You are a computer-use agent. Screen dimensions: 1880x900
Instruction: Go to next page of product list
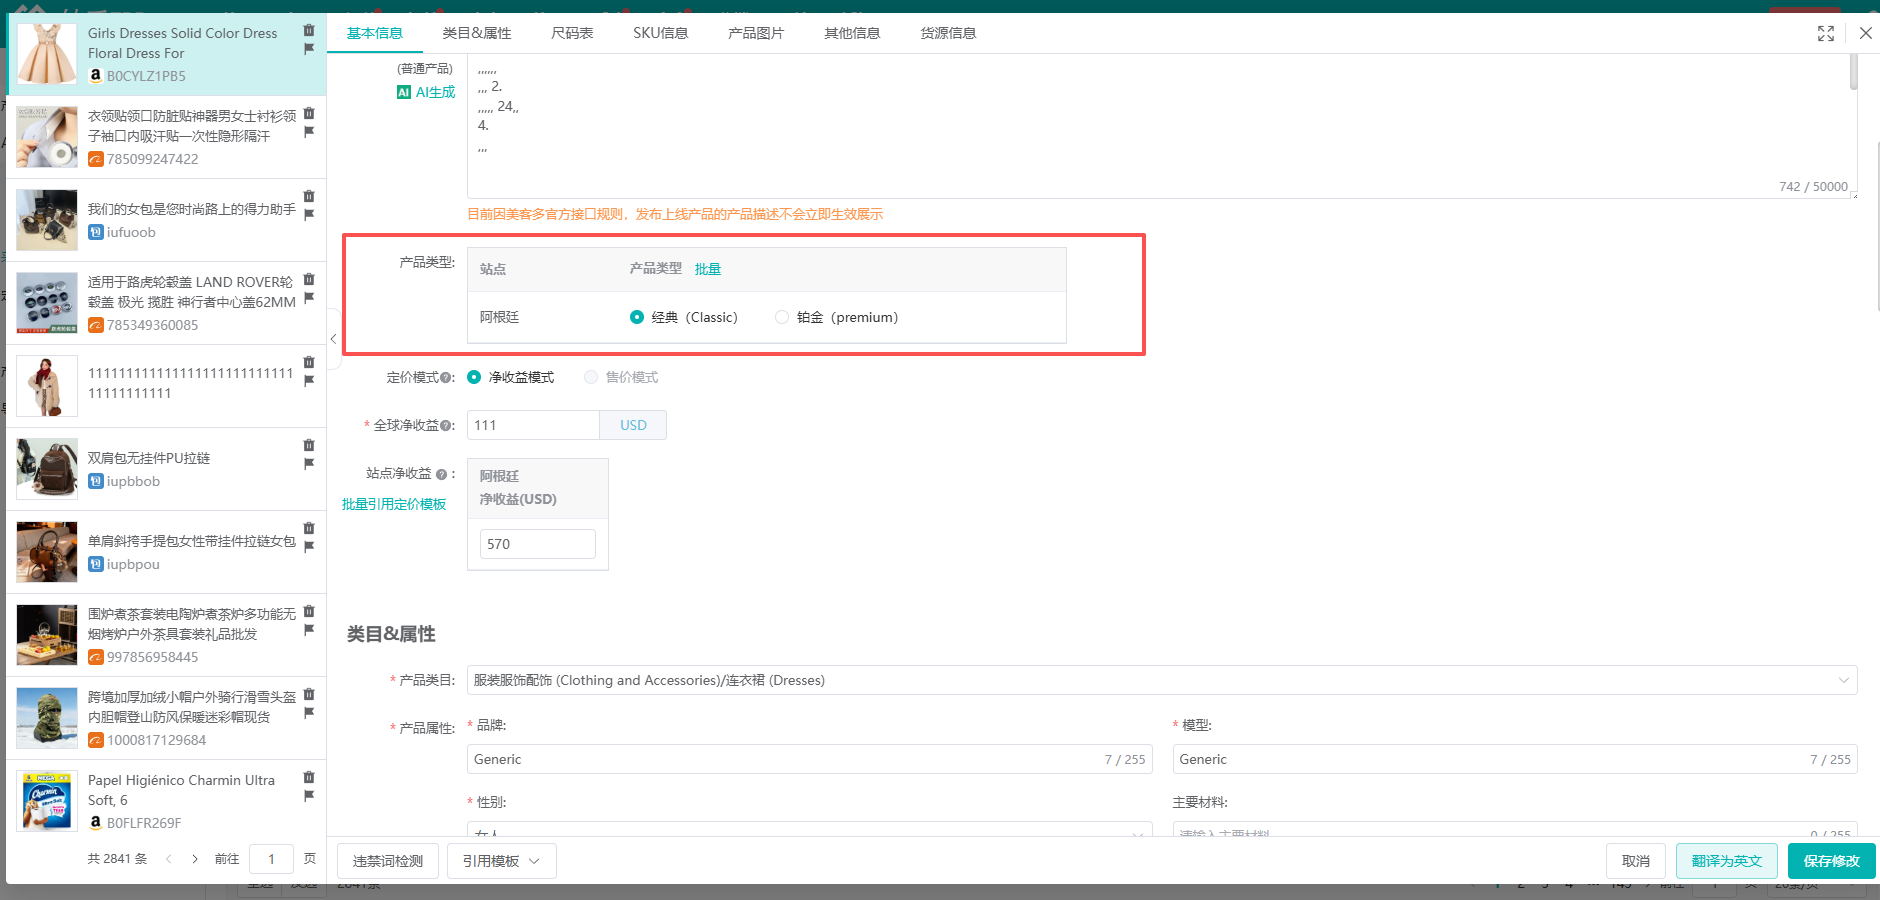(195, 859)
